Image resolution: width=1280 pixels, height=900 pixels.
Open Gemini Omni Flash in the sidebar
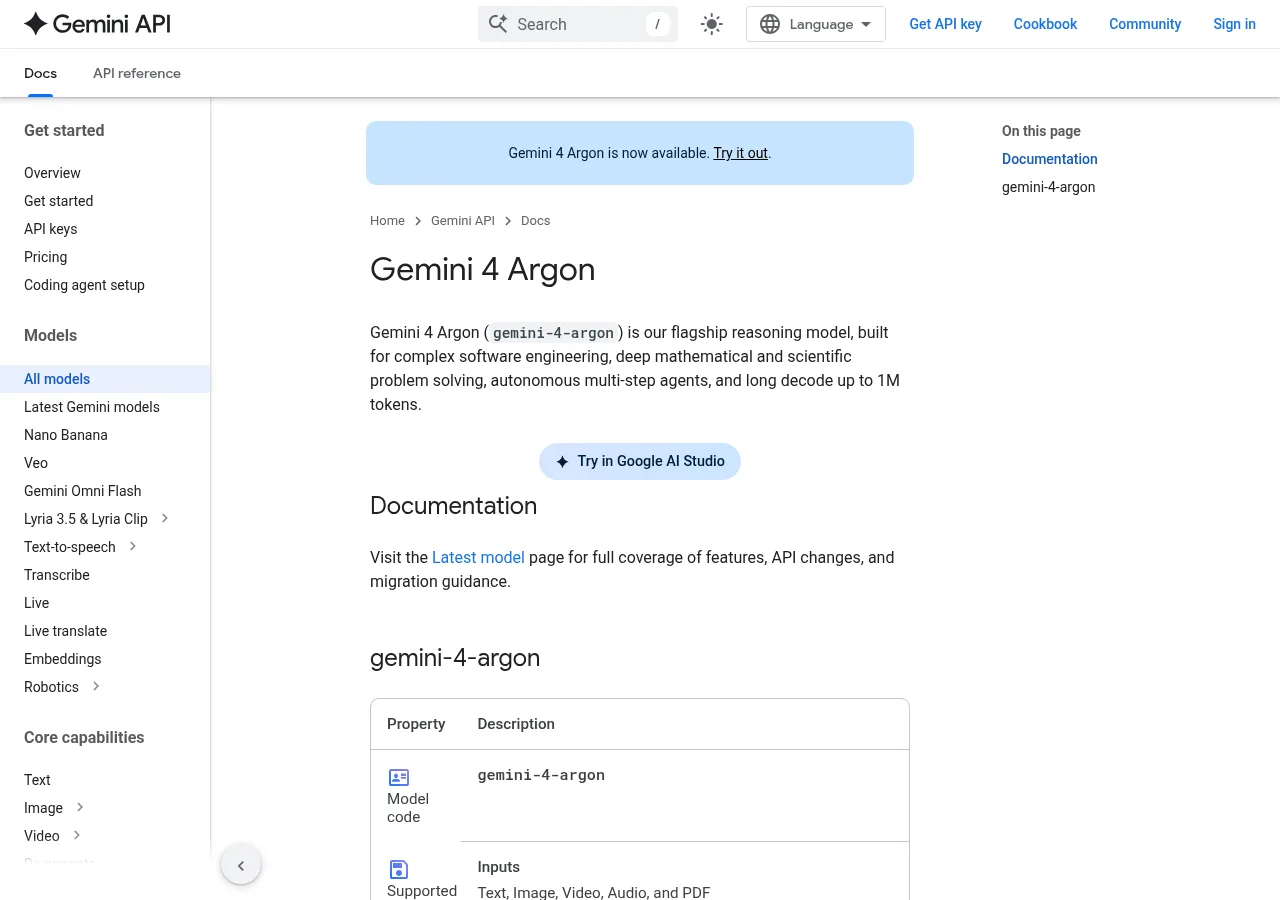82,491
